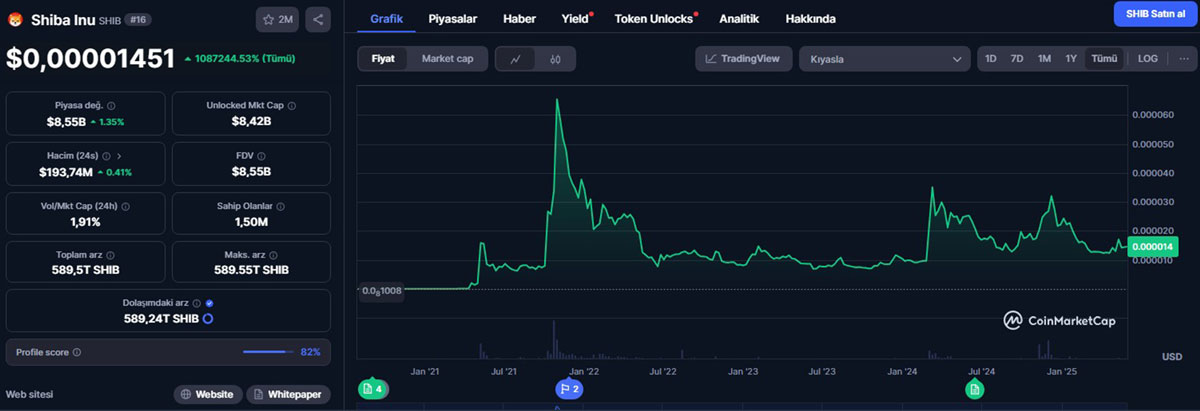Click the green document marker labeled 4
The image size is (1200, 411).
click(372, 388)
